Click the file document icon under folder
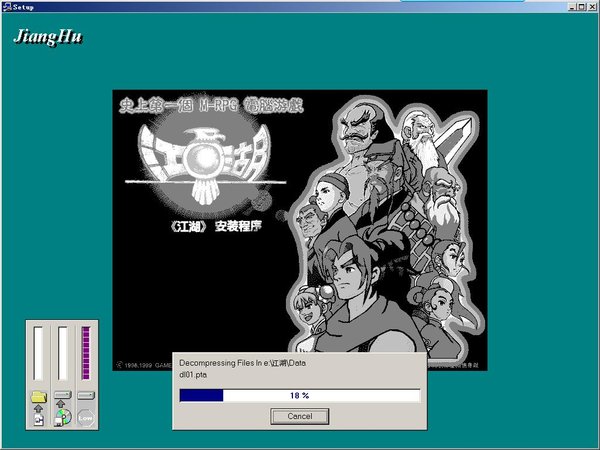This screenshot has width=600, height=450. pos(39,419)
